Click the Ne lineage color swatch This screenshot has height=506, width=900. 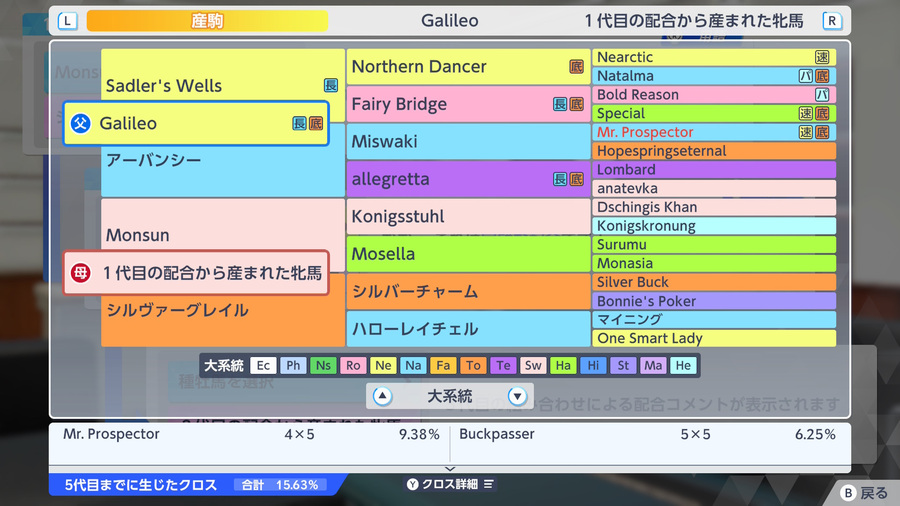[x=383, y=365]
